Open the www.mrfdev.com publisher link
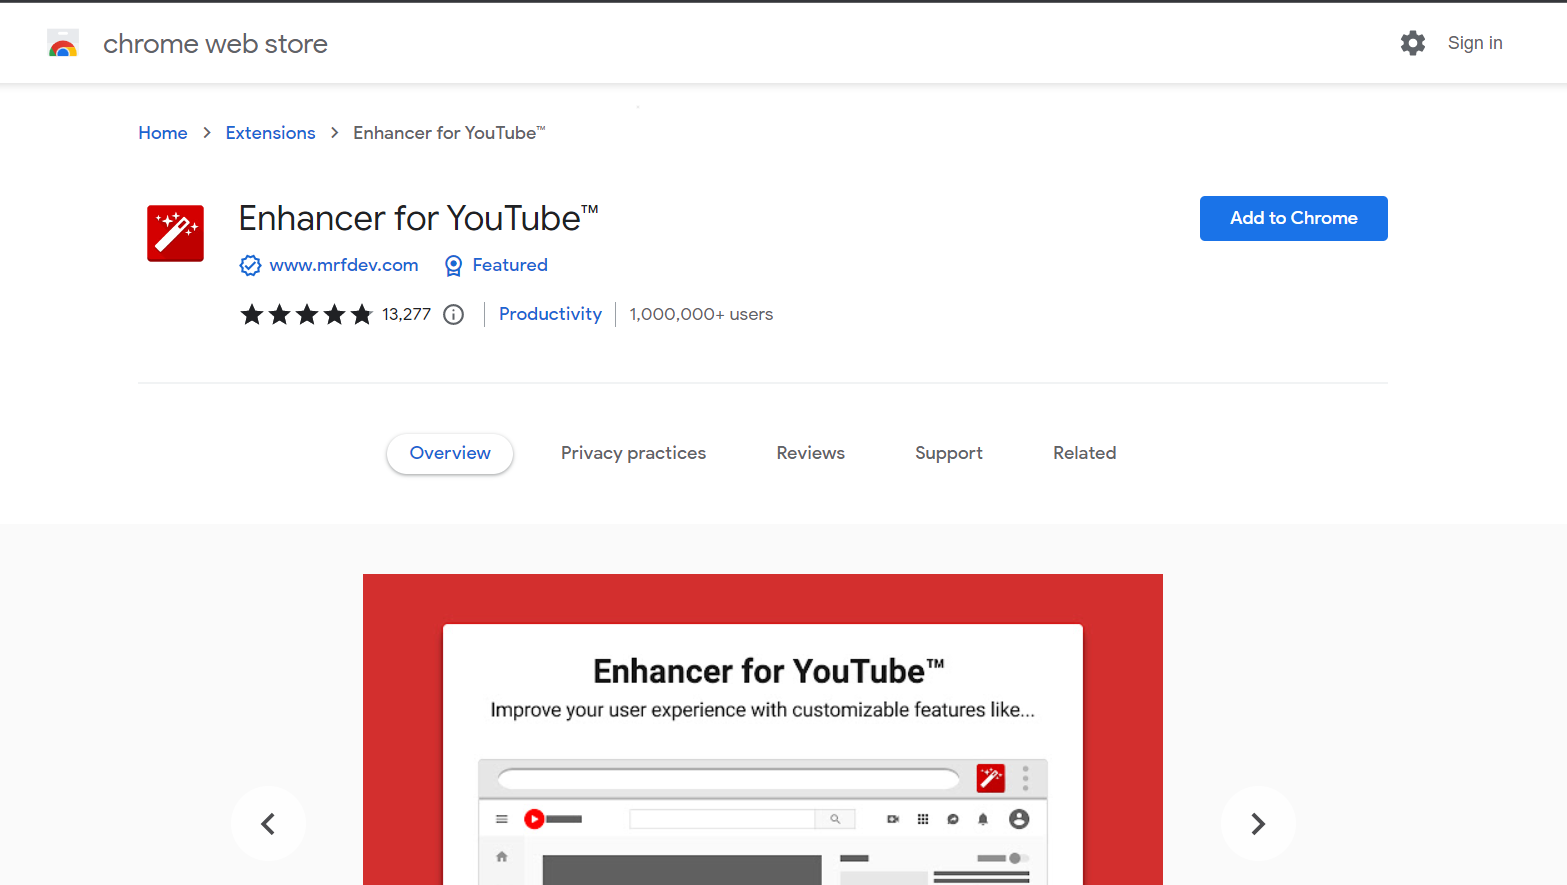 [x=343, y=265]
